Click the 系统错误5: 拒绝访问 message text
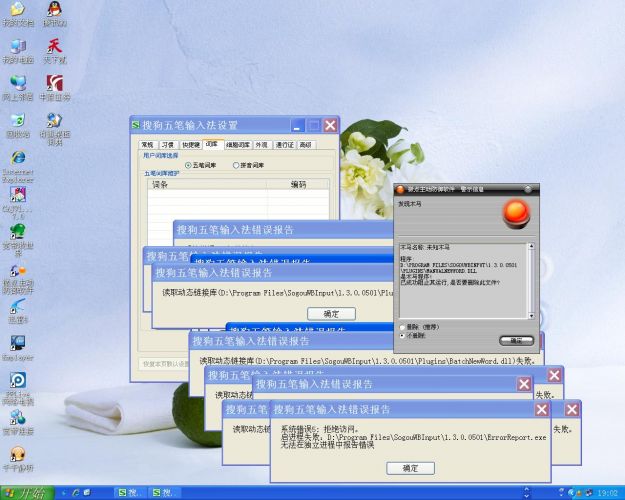Screen dimensions: 625x500 320,429
